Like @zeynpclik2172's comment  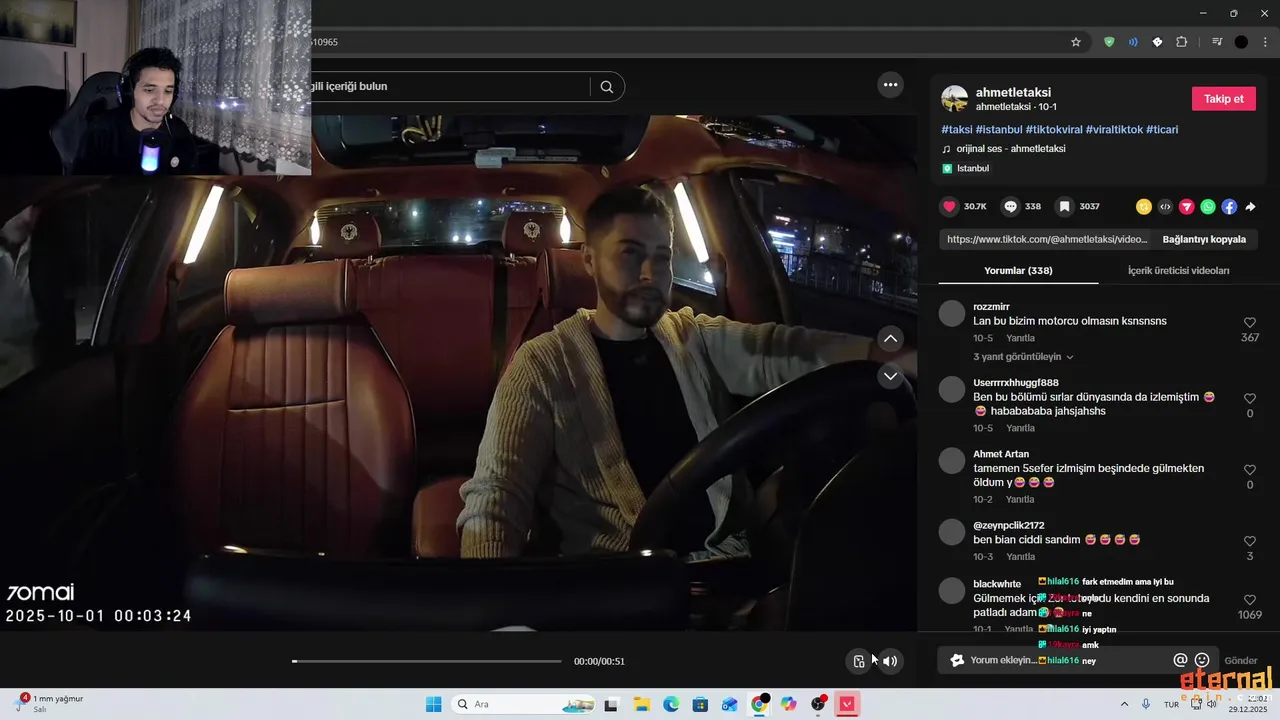[1250, 542]
